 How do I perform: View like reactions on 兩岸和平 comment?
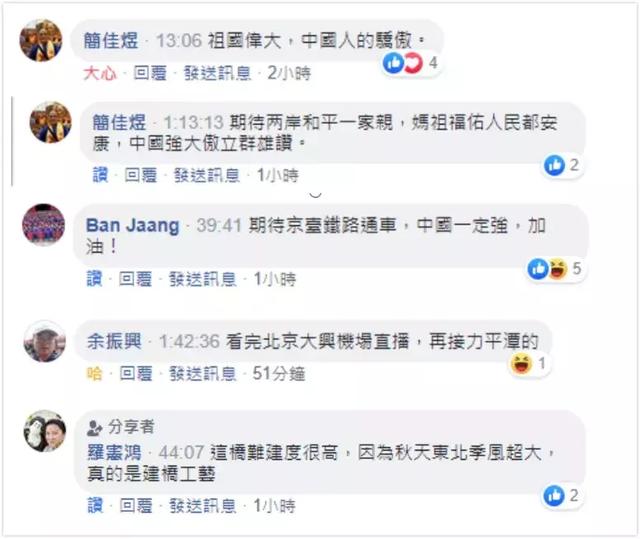pos(562,165)
